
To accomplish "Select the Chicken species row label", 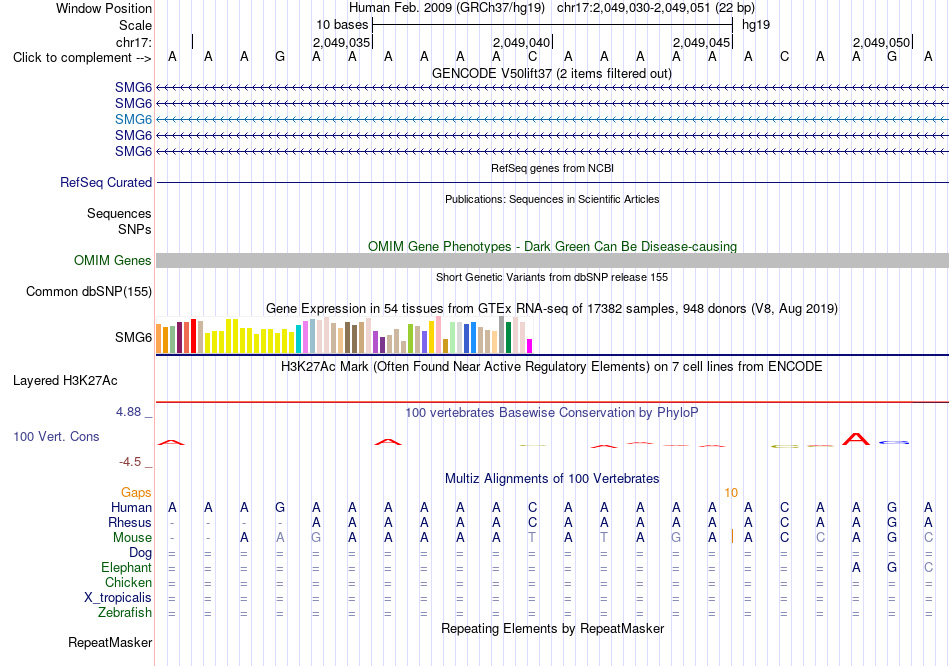I will click(128, 582).
